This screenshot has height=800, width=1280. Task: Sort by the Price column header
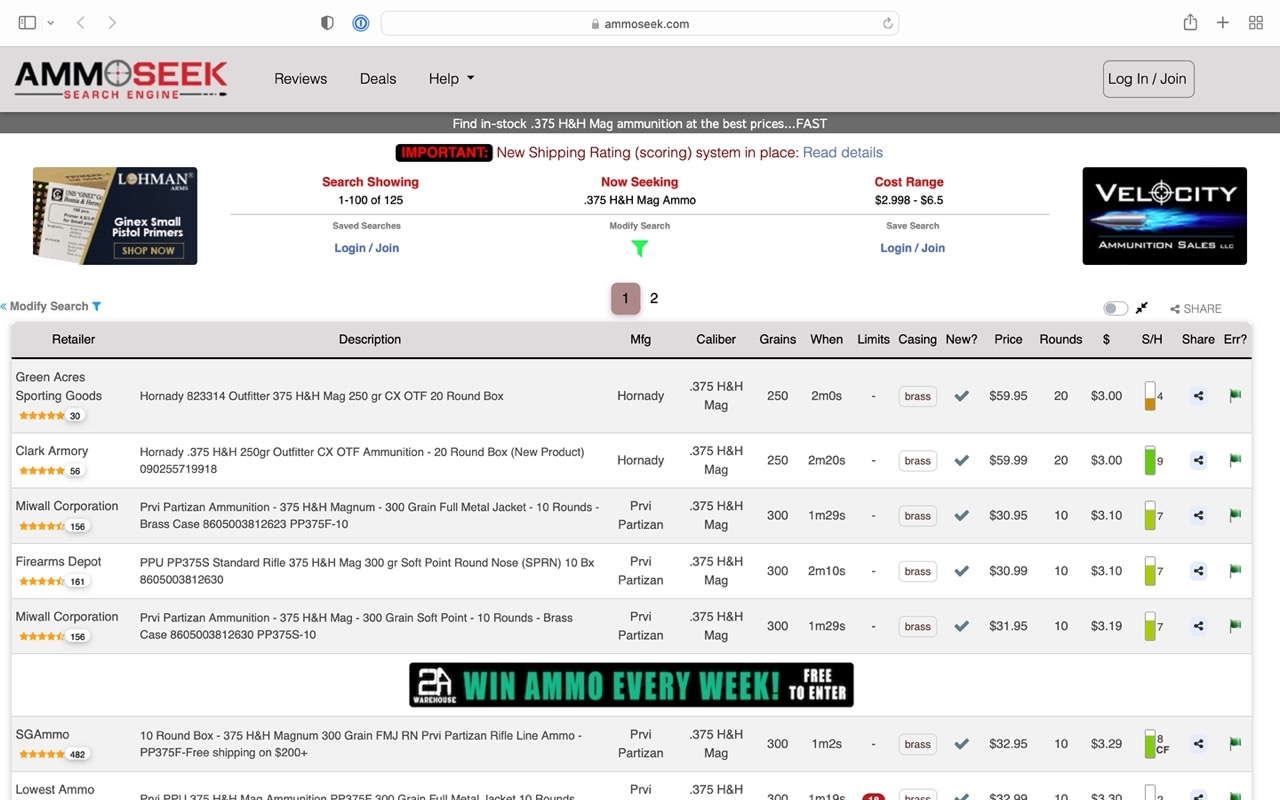(x=1008, y=339)
